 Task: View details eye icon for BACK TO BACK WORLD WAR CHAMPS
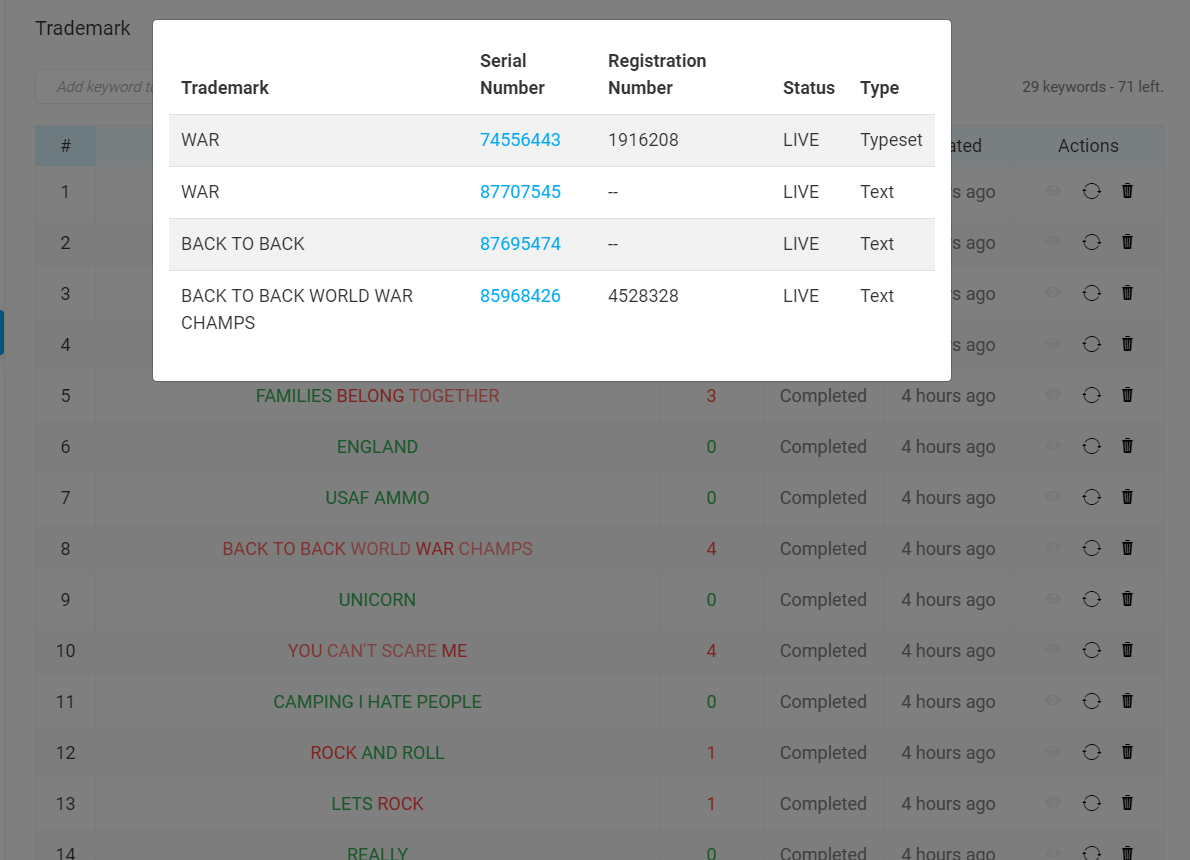click(x=1053, y=547)
